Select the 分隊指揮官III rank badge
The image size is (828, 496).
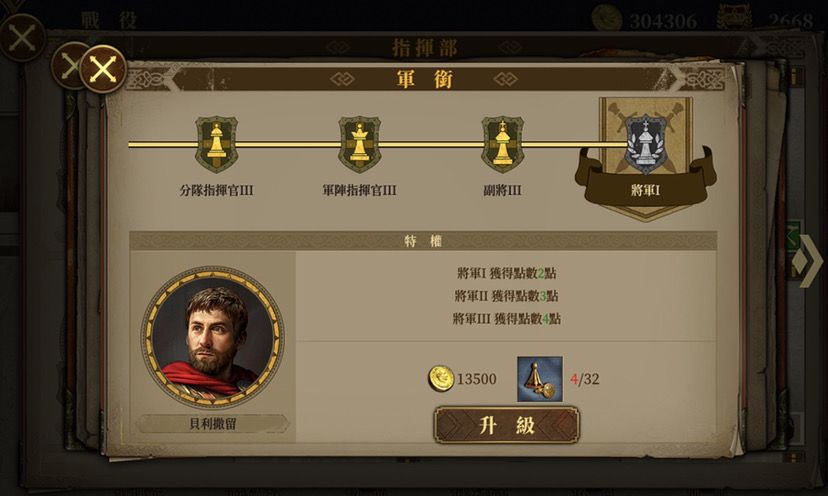(x=217, y=144)
